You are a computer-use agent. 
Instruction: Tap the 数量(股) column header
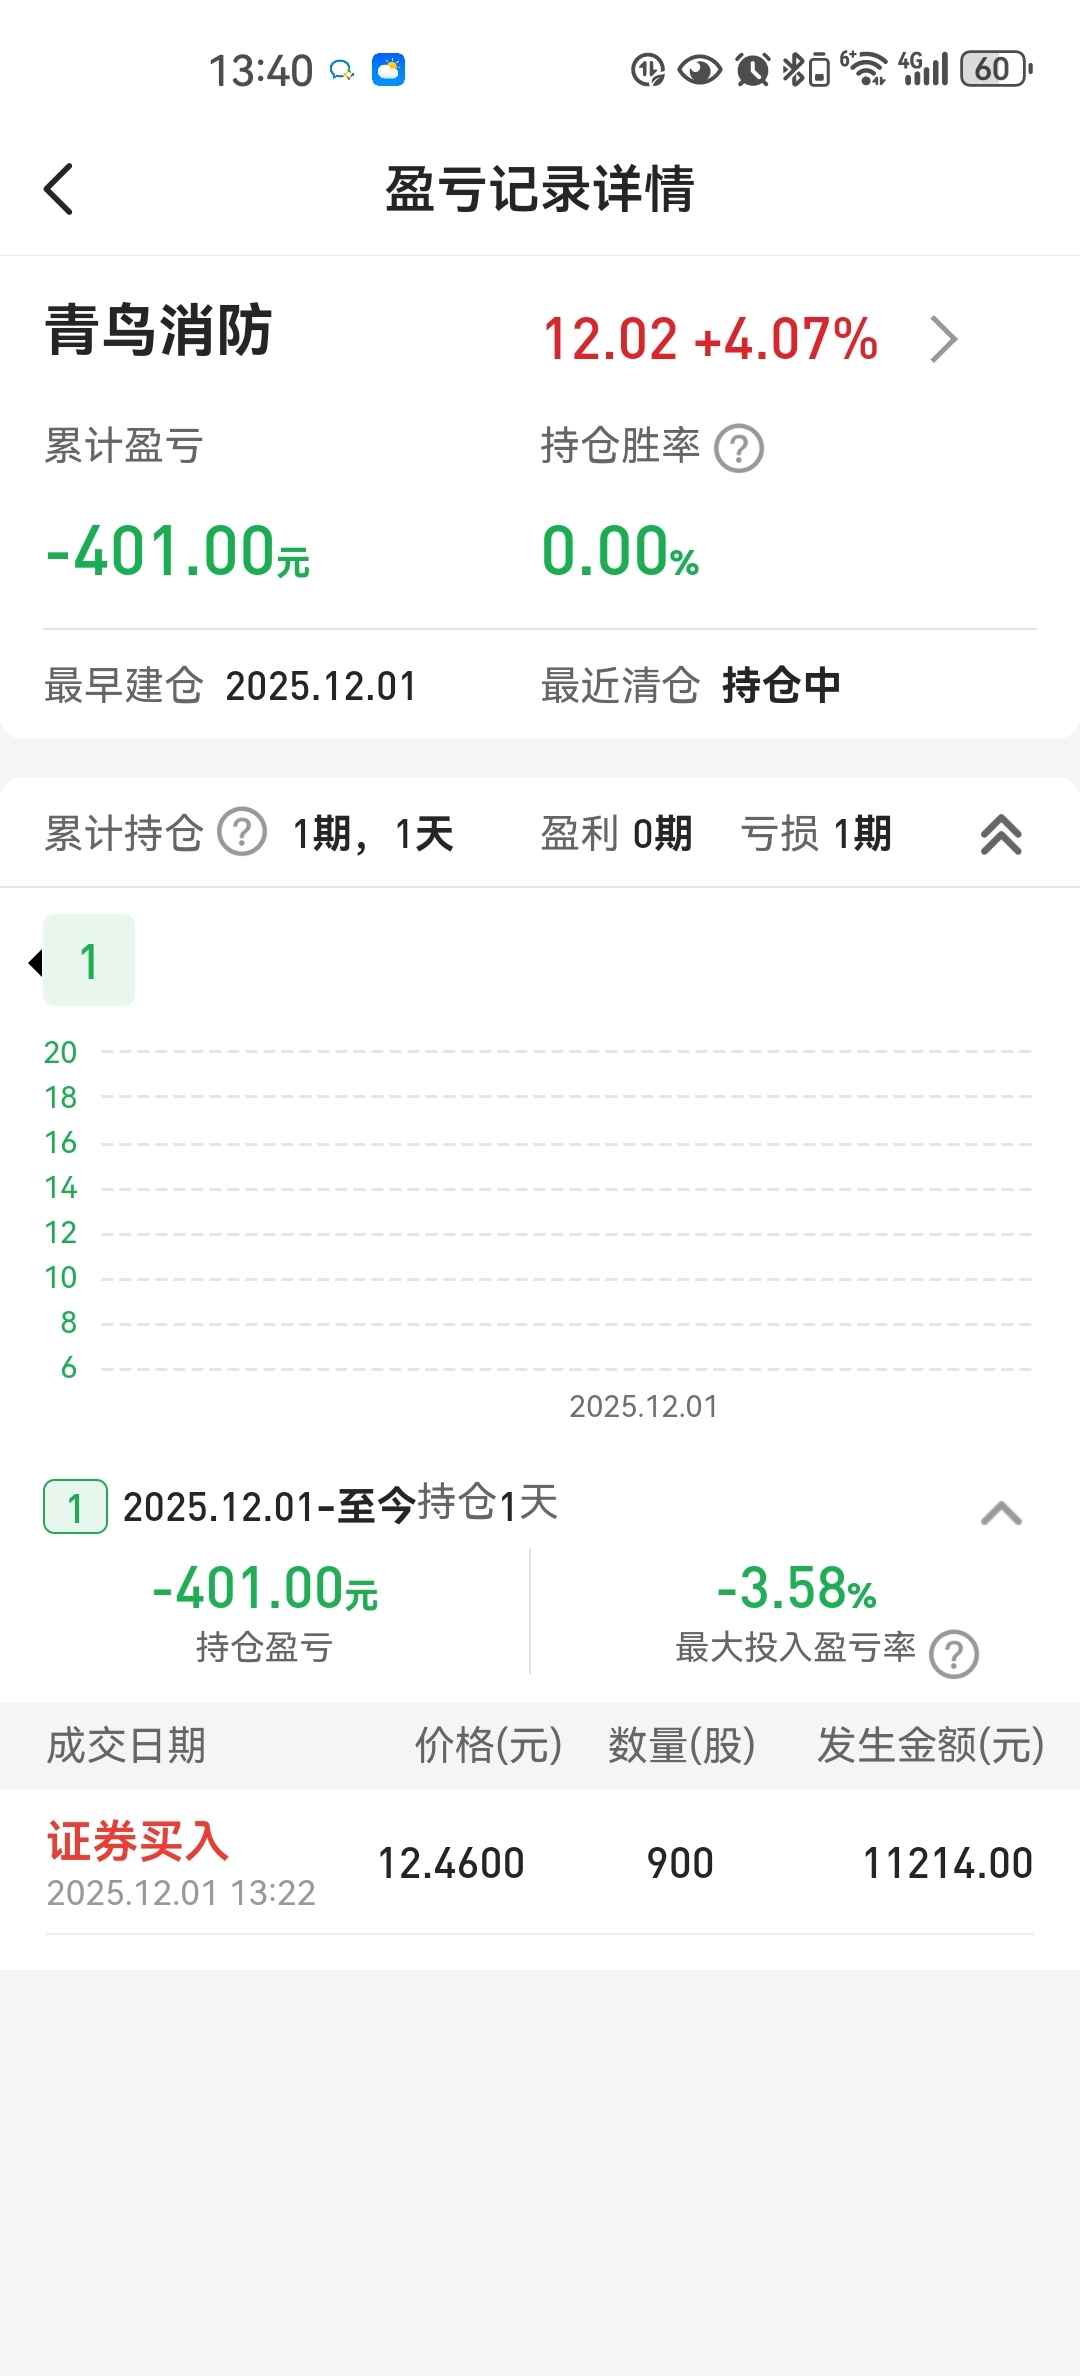coord(681,1746)
